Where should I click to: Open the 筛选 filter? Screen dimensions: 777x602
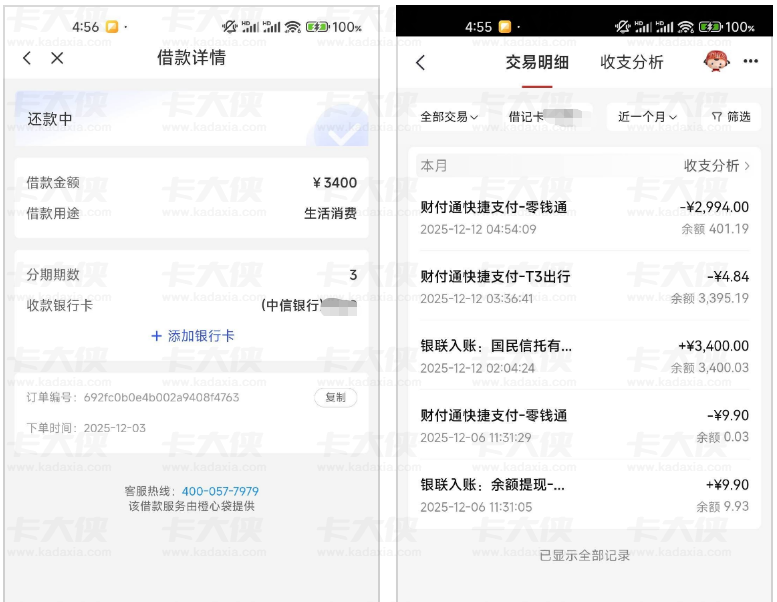[731, 117]
